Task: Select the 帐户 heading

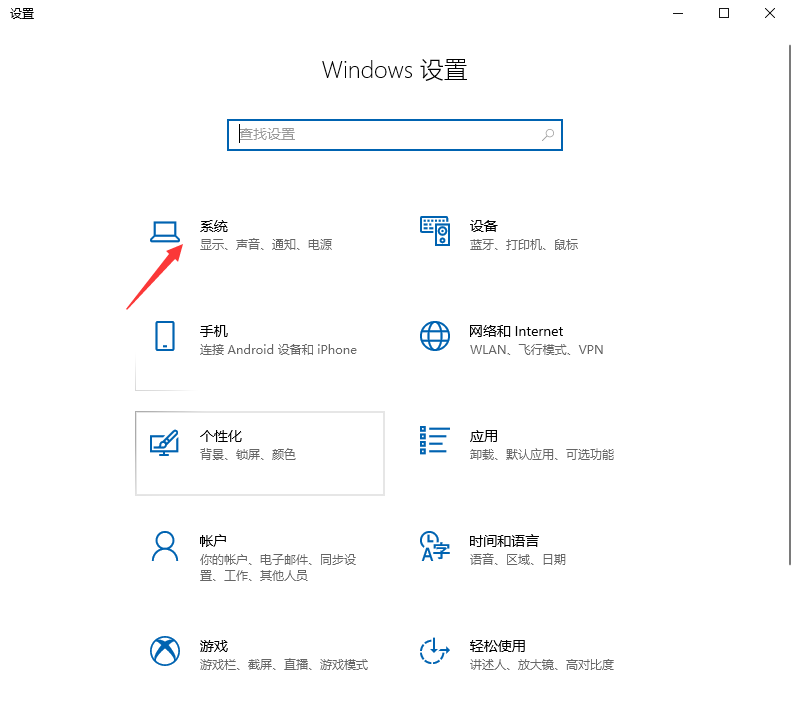Action: (x=213, y=541)
